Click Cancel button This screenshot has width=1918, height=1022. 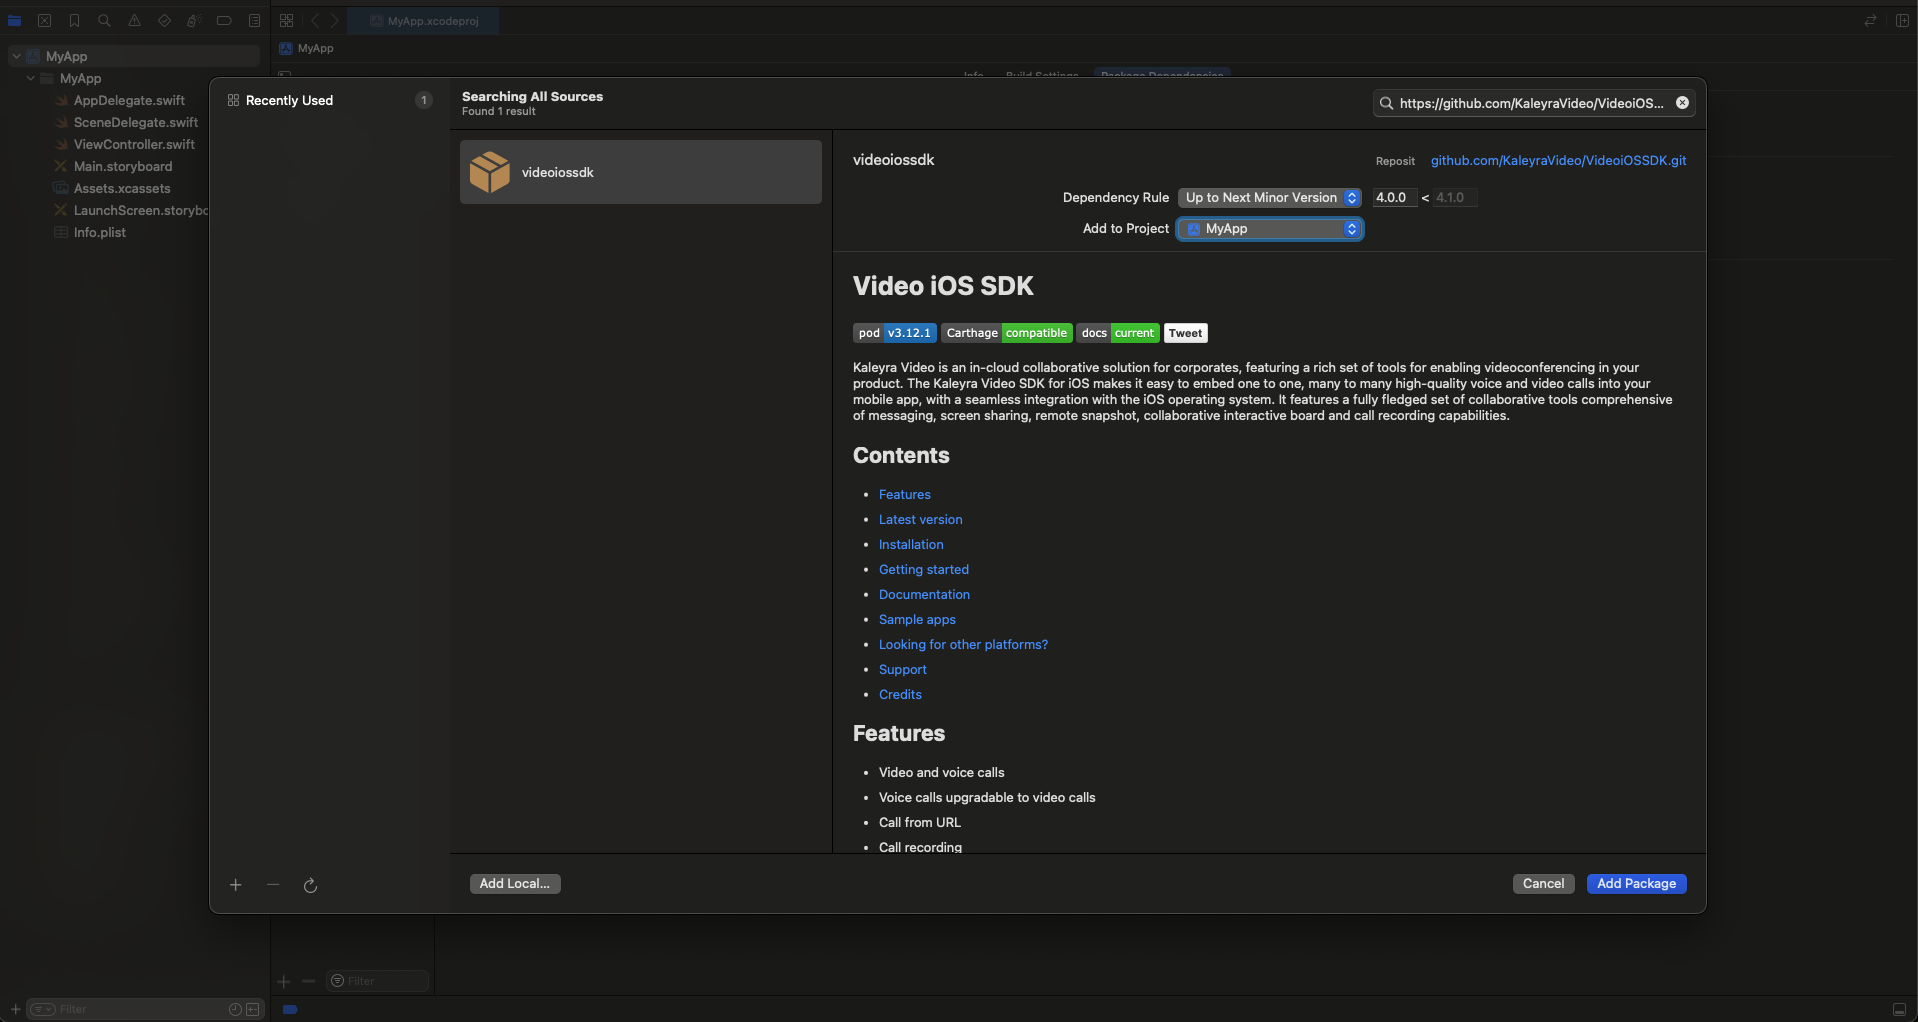pos(1543,883)
